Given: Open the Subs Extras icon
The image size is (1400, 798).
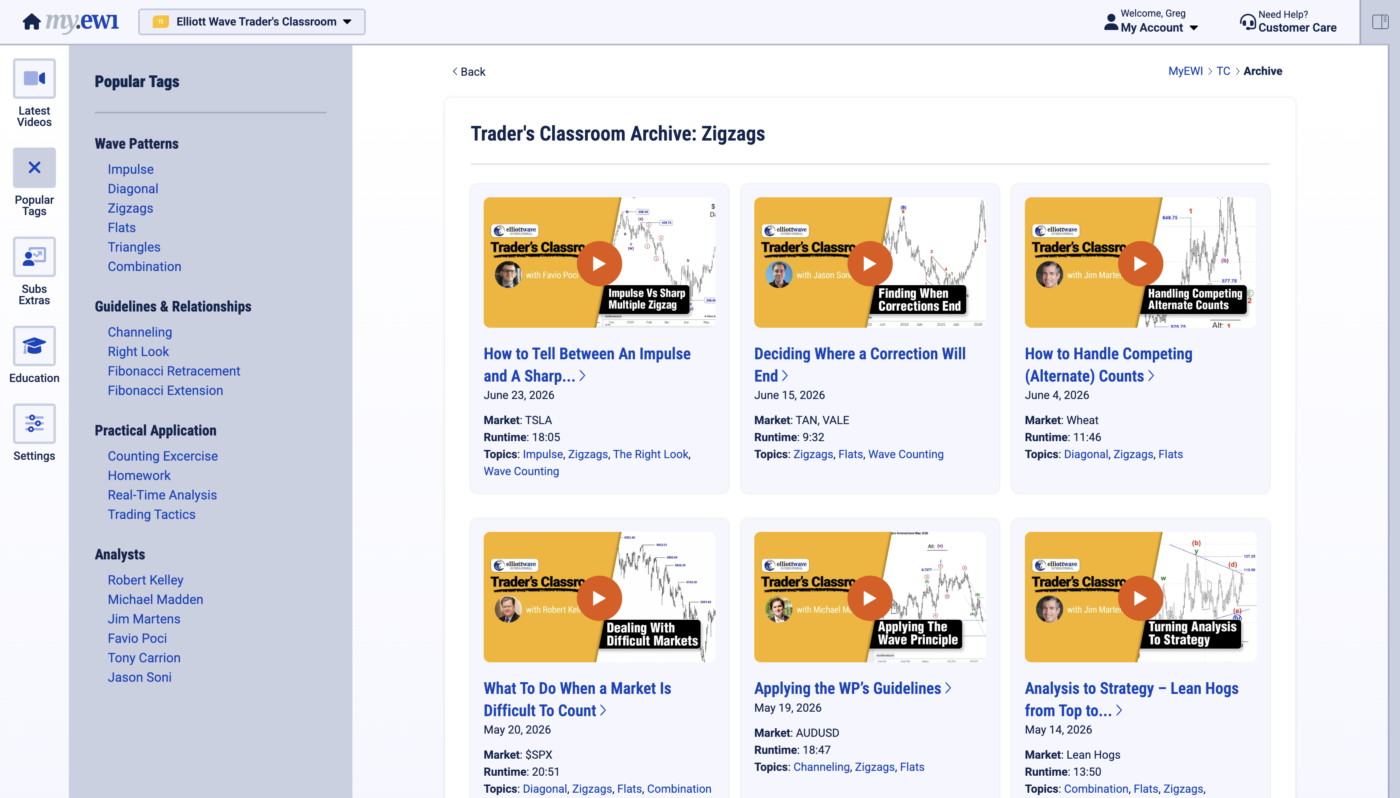Looking at the screenshot, I should [34, 257].
